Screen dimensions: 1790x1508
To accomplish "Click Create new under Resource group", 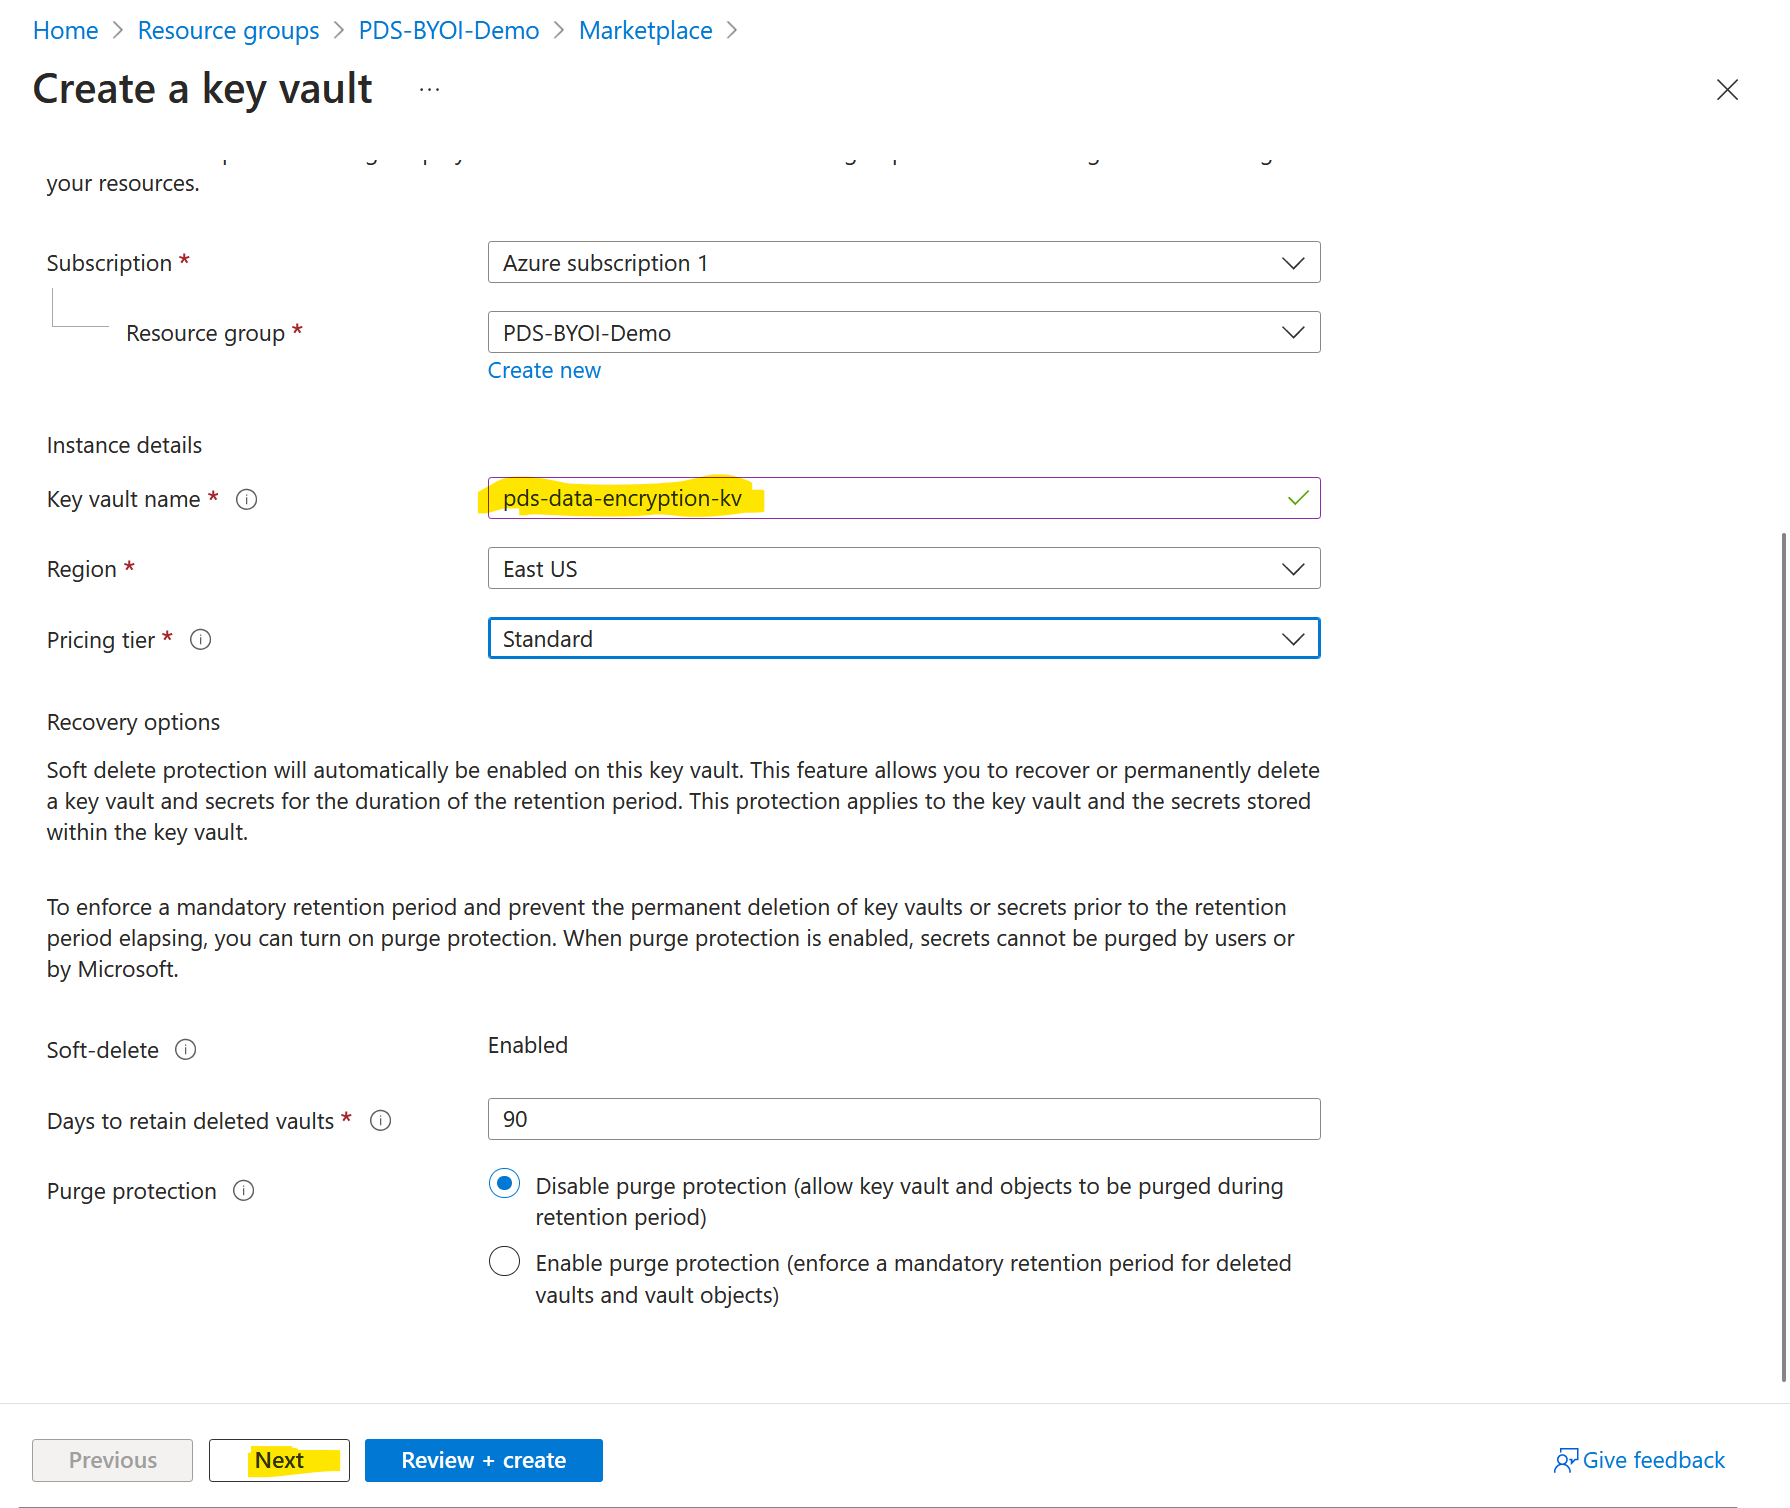I will pos(544,370).
